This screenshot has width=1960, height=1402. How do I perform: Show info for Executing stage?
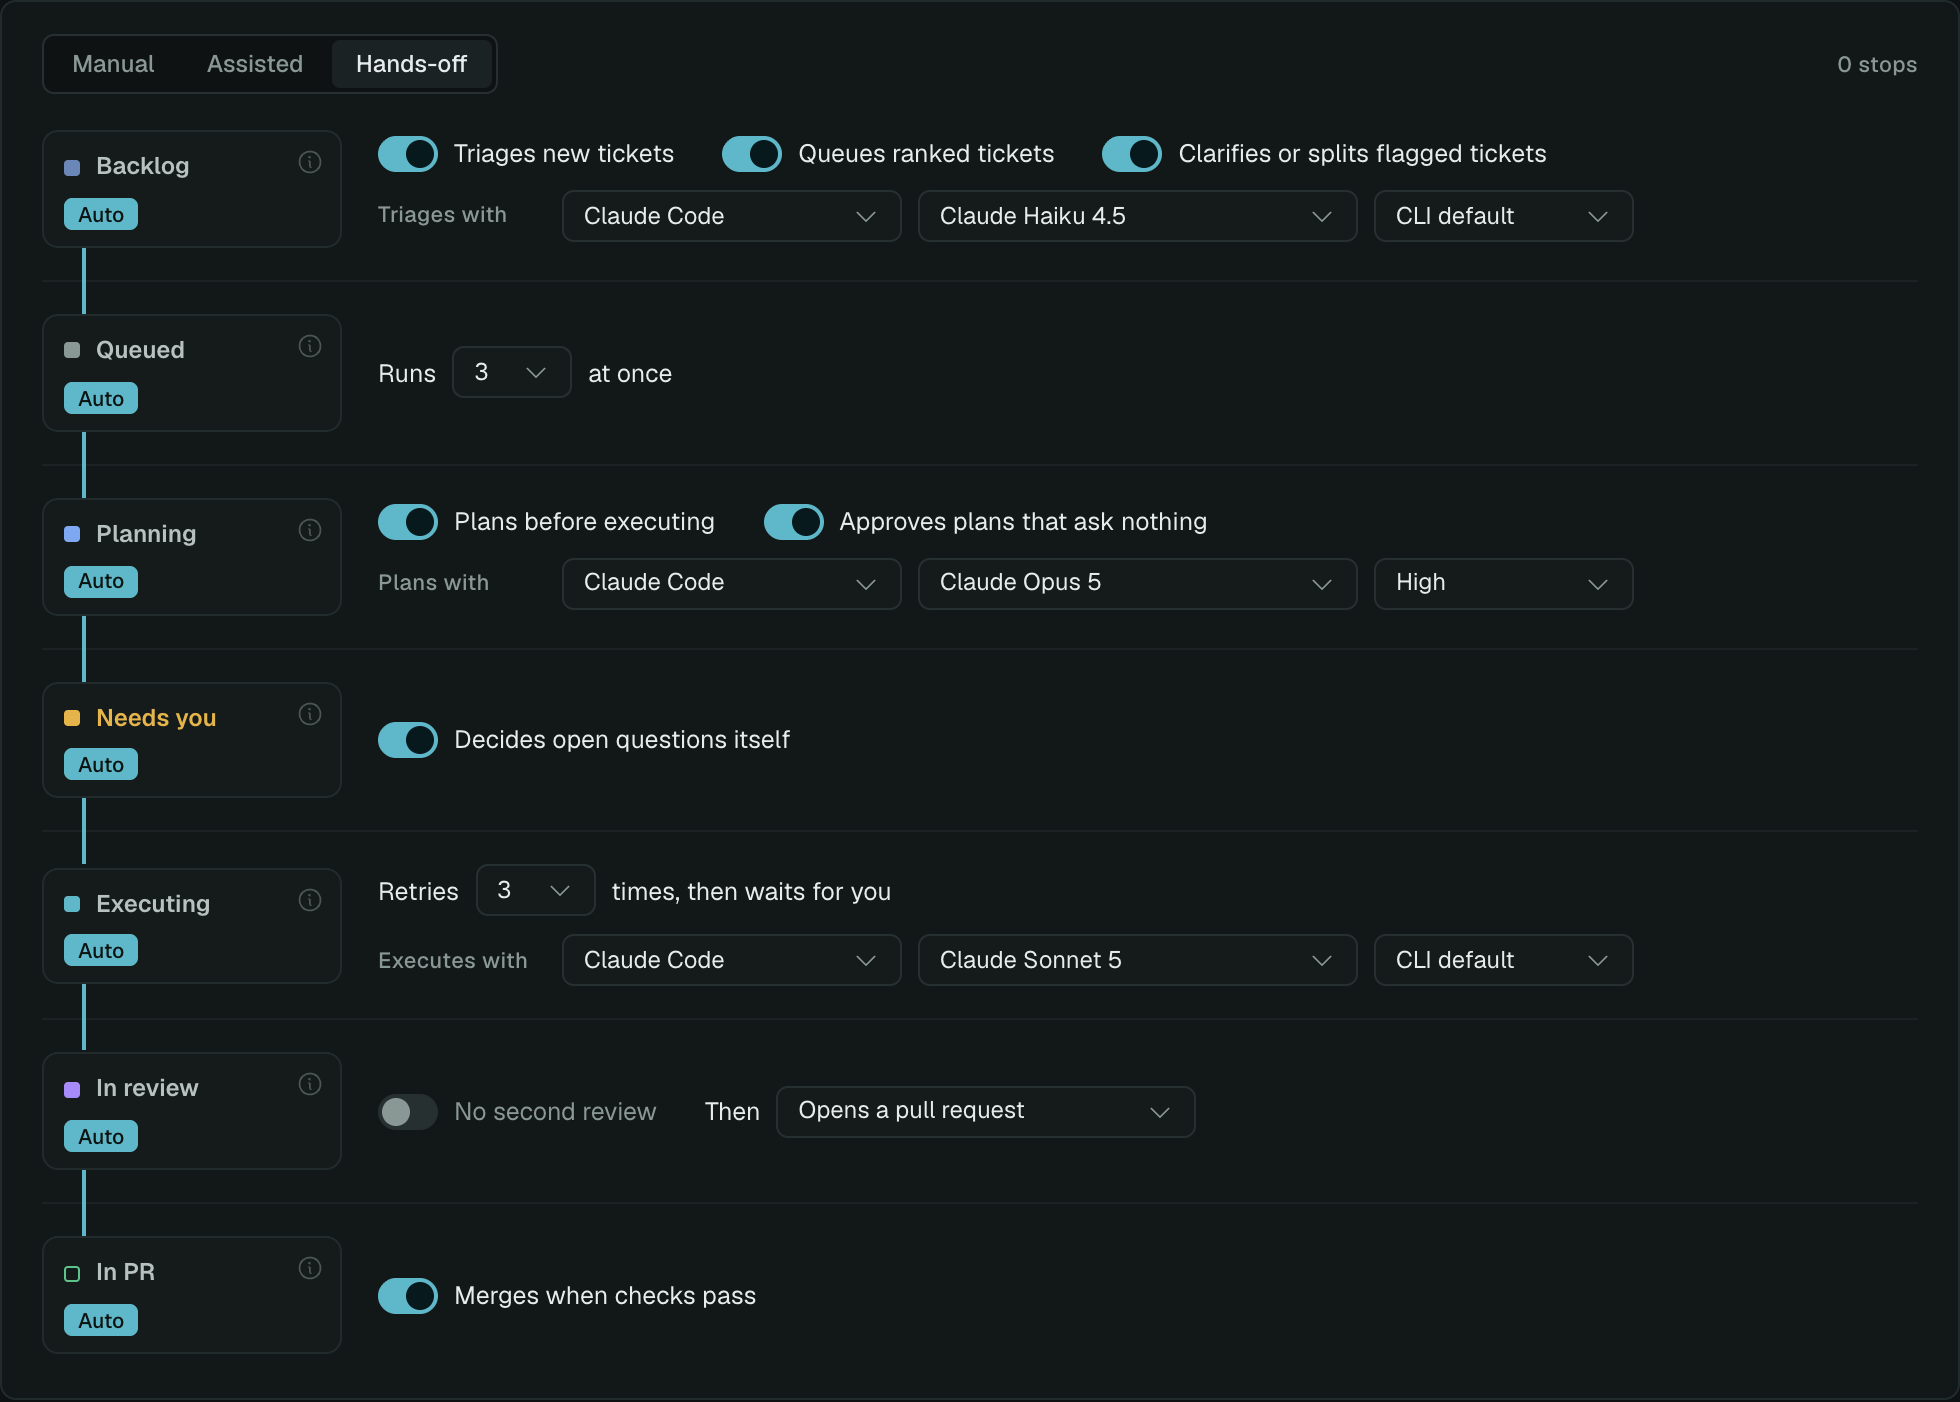[310, 900]
